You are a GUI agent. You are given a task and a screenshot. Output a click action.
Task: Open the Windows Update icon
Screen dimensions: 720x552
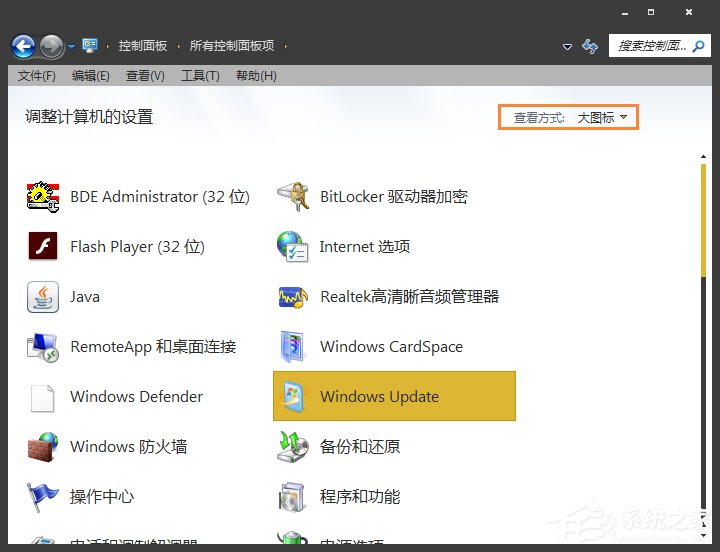pos(292,396)
